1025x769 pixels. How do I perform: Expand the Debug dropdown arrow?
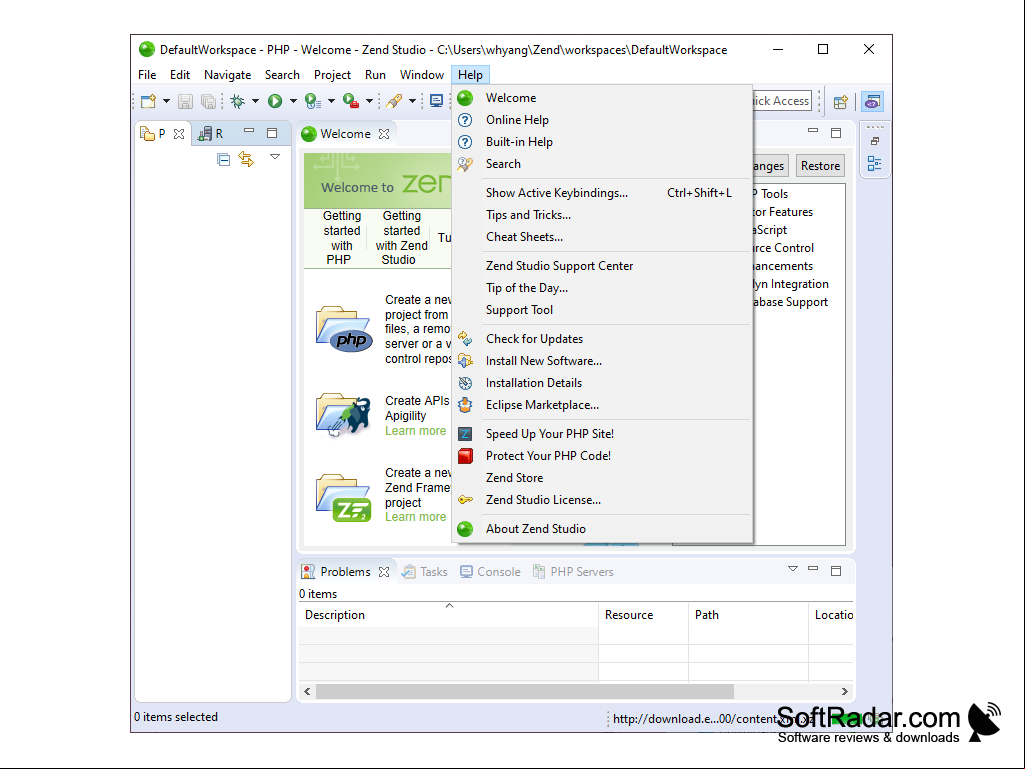(x=255, y=101)
